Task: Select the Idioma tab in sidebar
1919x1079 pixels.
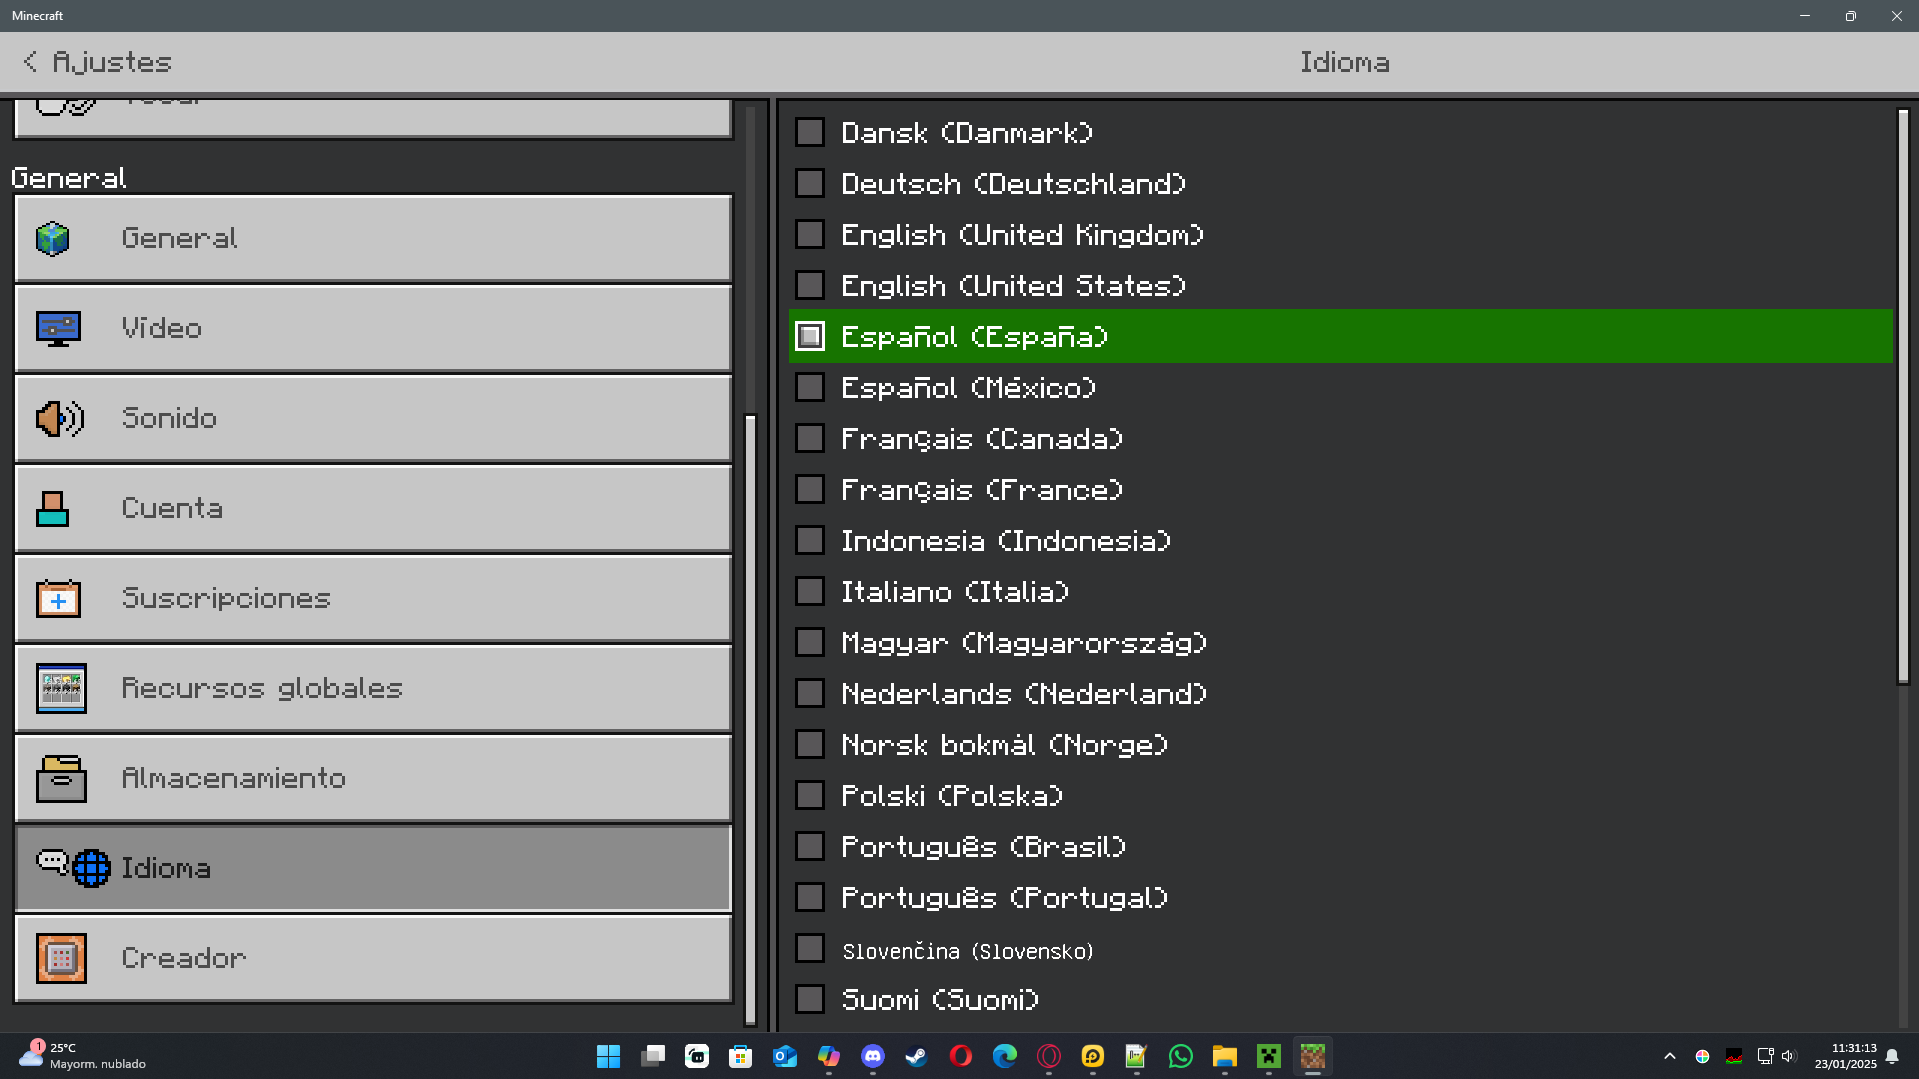Action: point(373,868)
